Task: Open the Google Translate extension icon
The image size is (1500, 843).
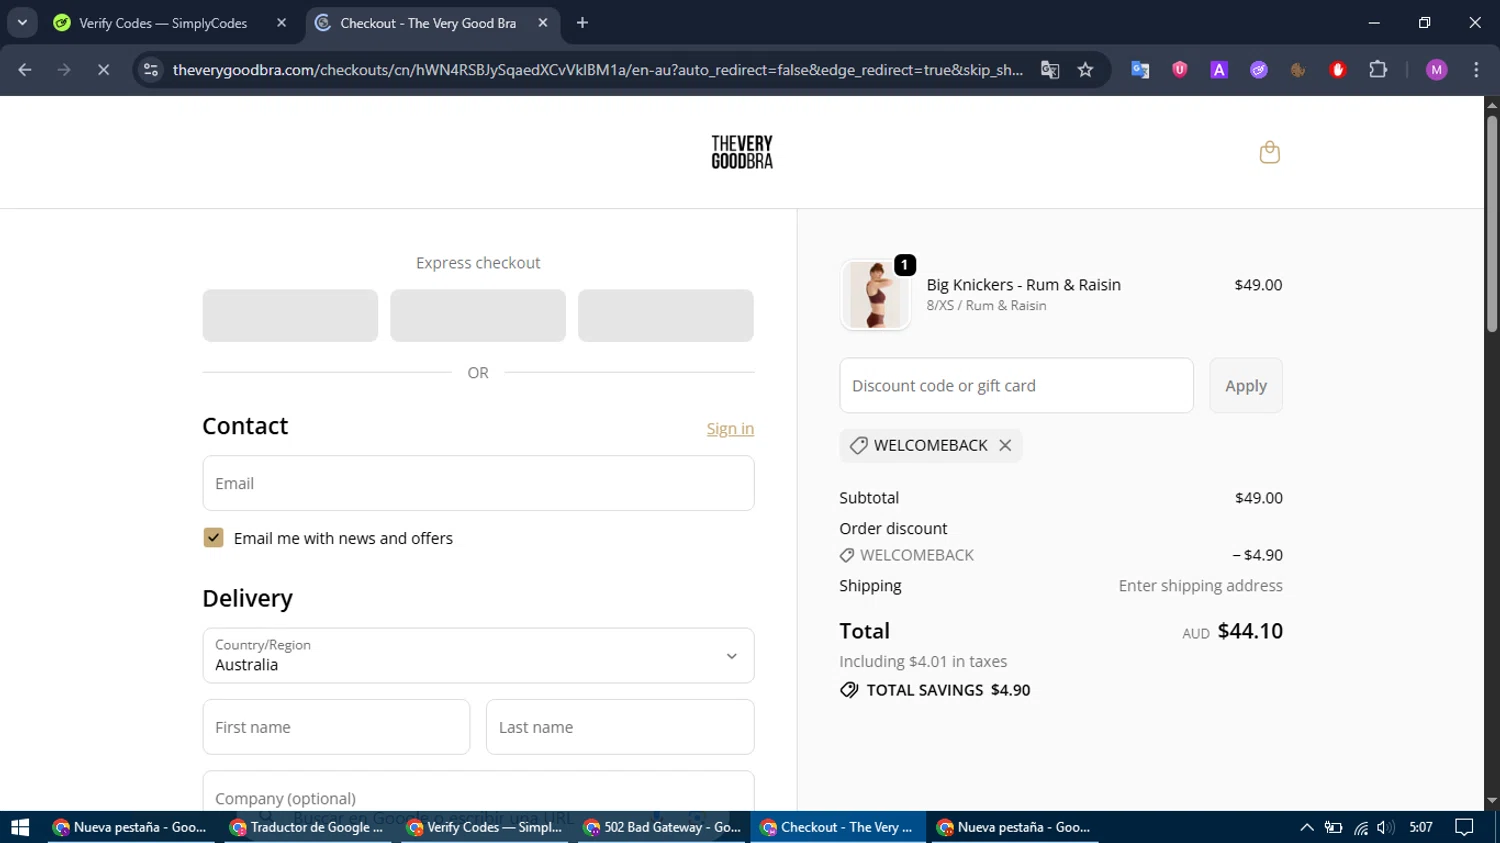Action: click(x=1140, y=70)
